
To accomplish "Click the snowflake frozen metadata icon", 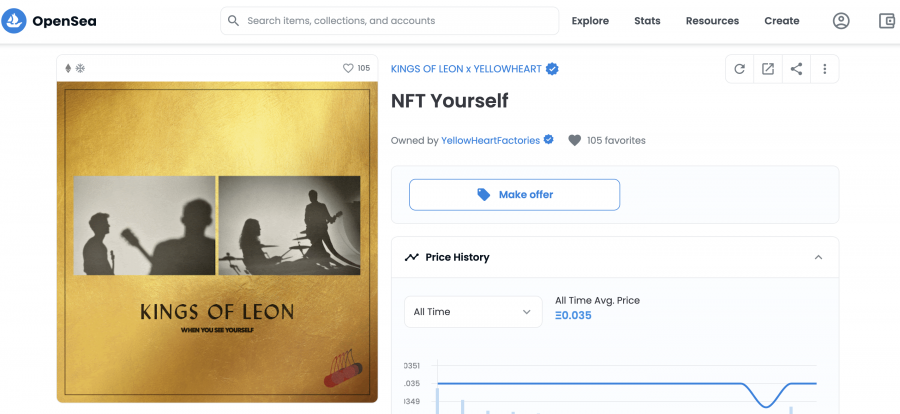I will coord(80,68).
